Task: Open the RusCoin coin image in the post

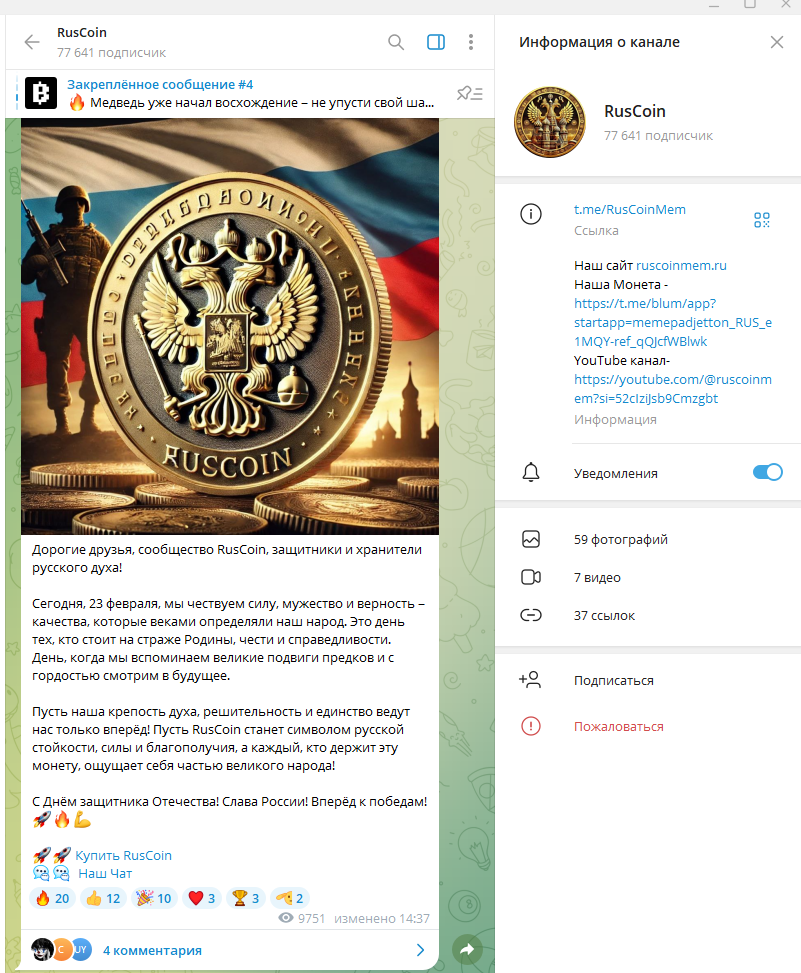Action: pos(230,326)
